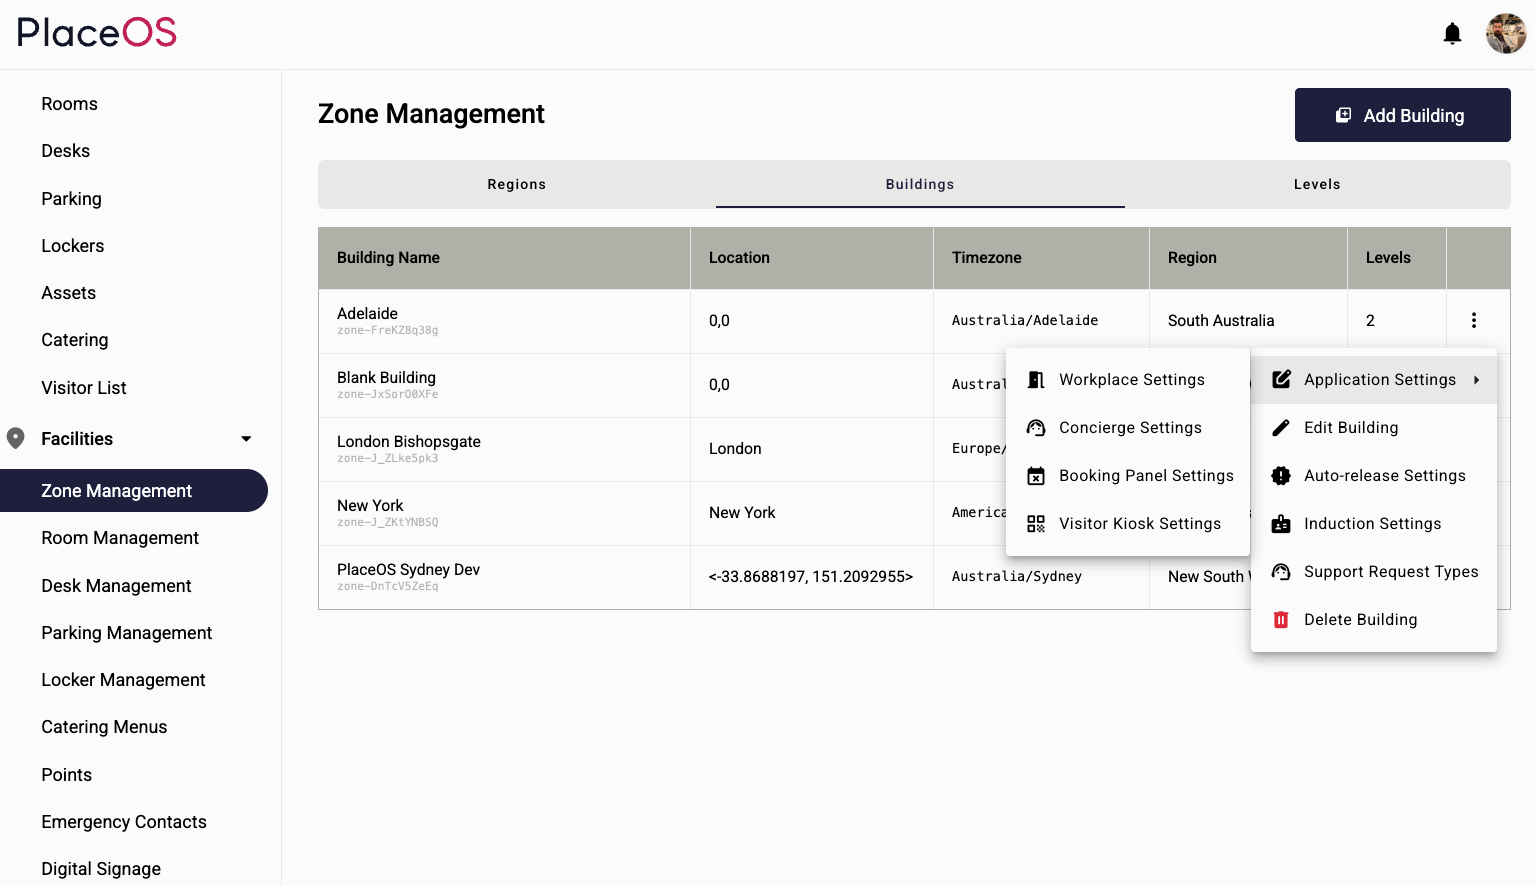Navigate to Emergency Contacts
The image size is (1535, 886).
click(x=123, y=821)
